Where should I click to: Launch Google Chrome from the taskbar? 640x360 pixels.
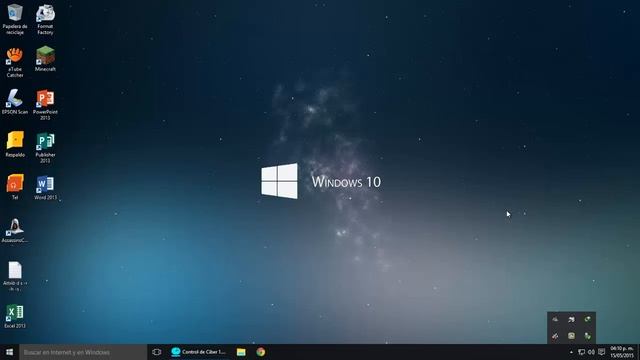click(x=261, y=352)
